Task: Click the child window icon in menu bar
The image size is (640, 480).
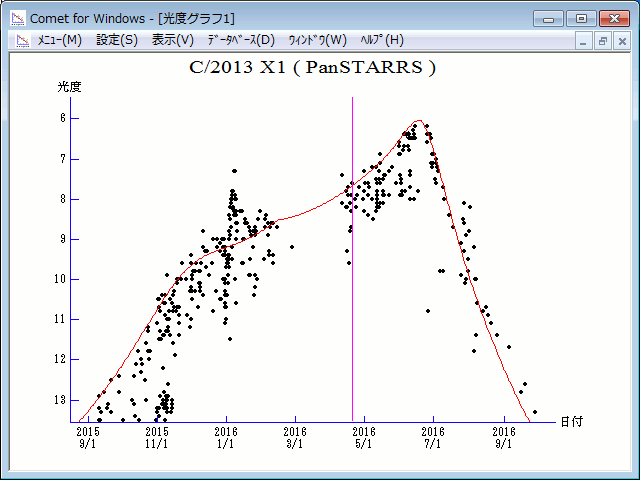Action: click(23, 40)
